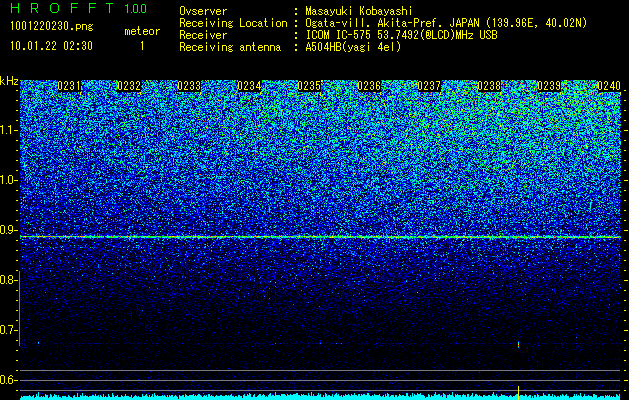Click the meteor count label

tap(142, 31)
